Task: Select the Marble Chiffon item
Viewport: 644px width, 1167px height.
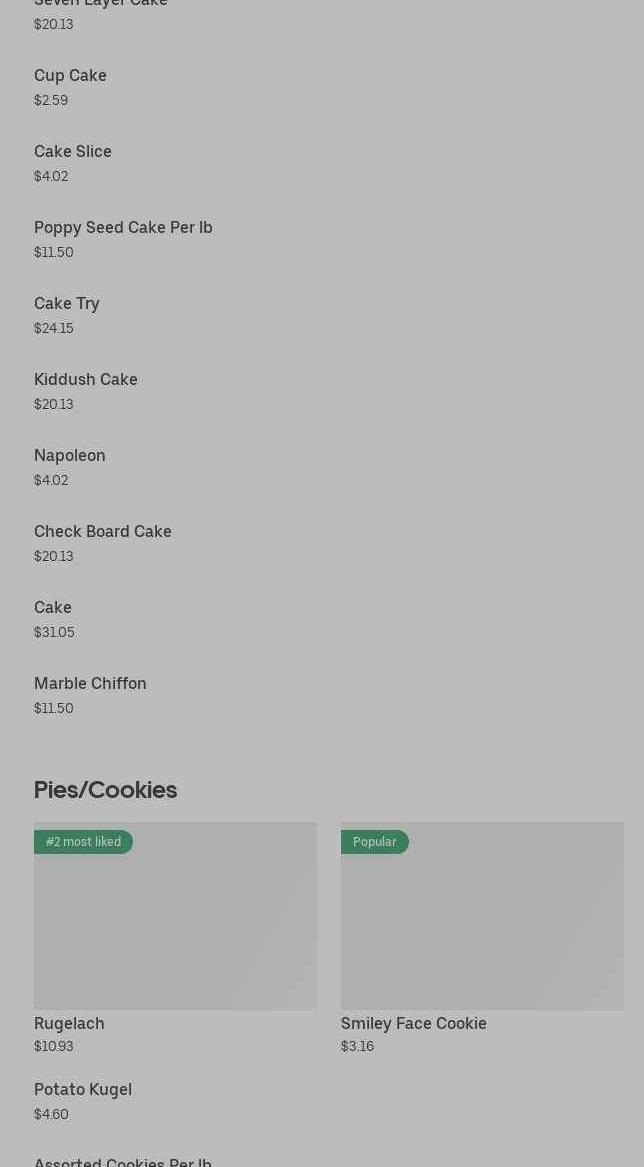Action: (90, 684)
